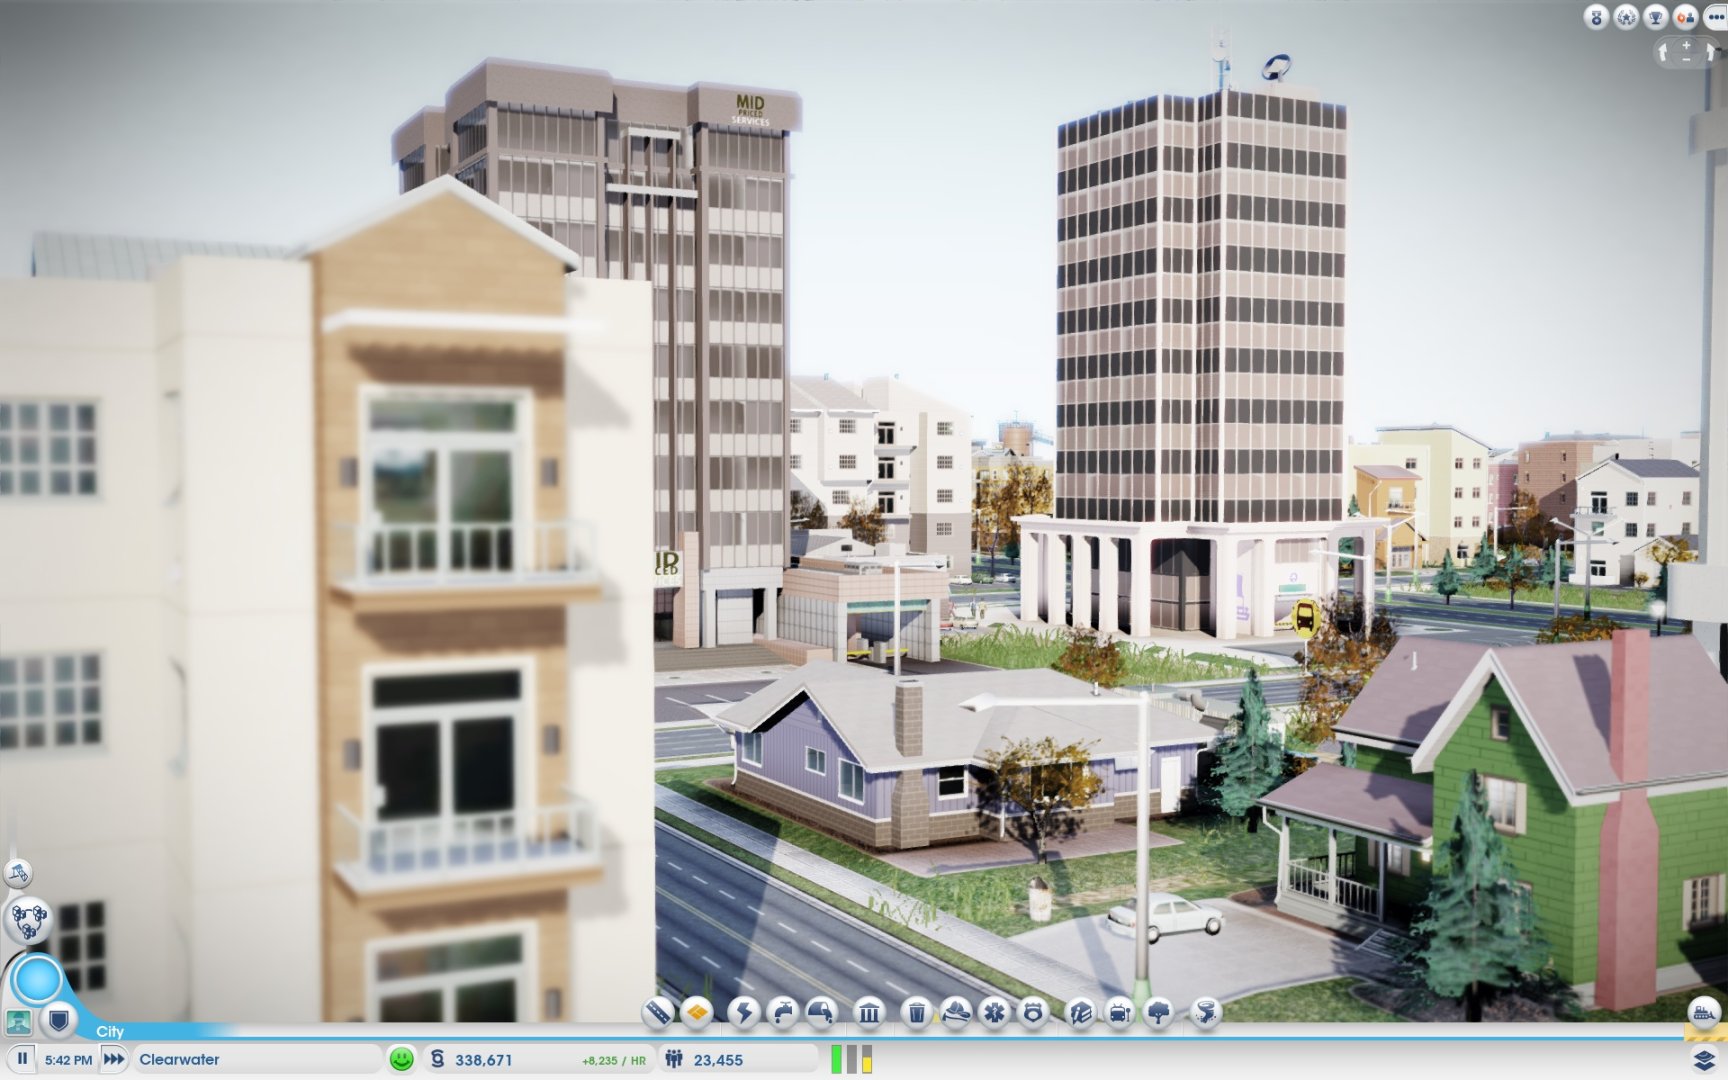Open the Health star-of-life menu
Image resolution: width=1728 pixels, height=1080 pixels.
(x=994, y=1013)
